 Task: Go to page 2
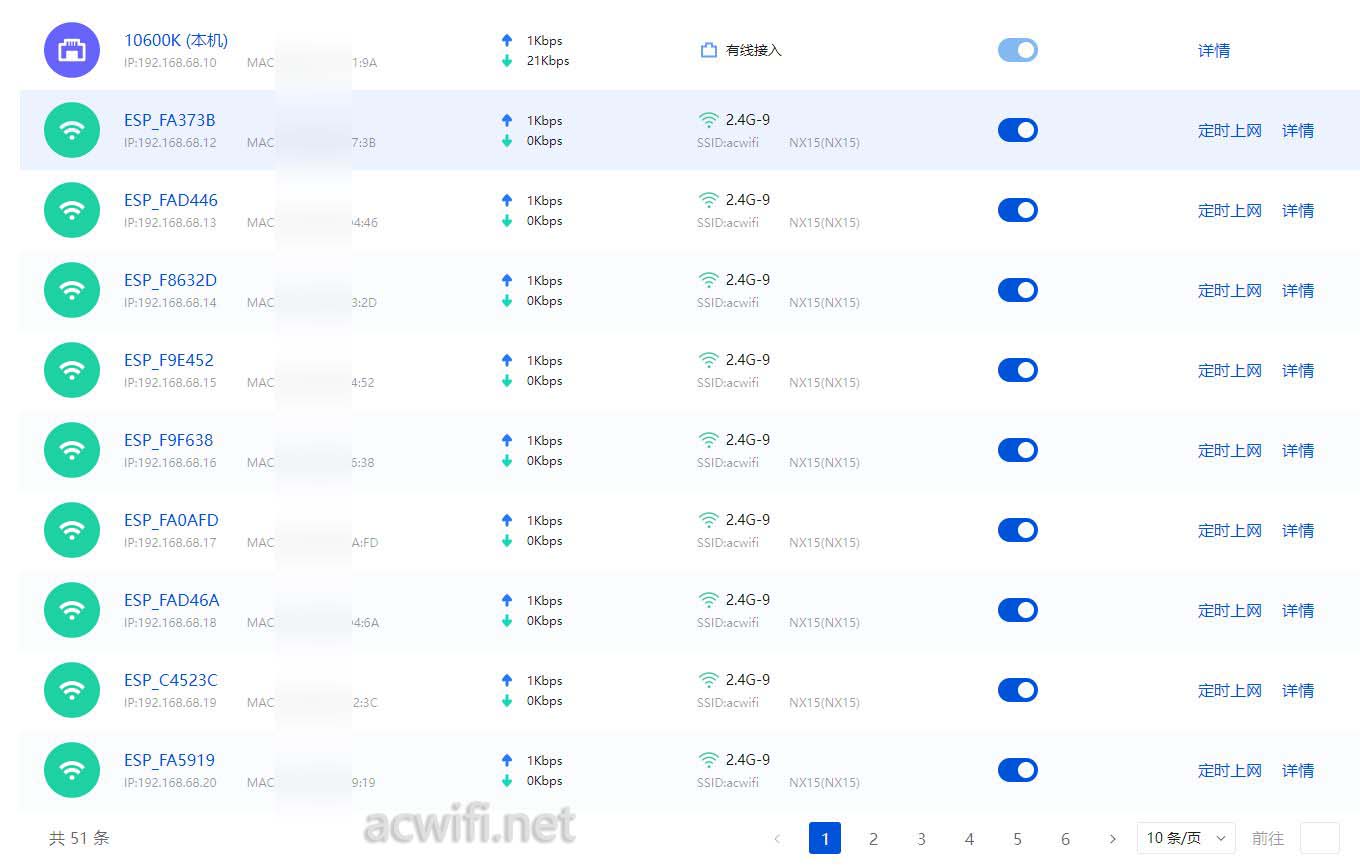coord(873,839)
